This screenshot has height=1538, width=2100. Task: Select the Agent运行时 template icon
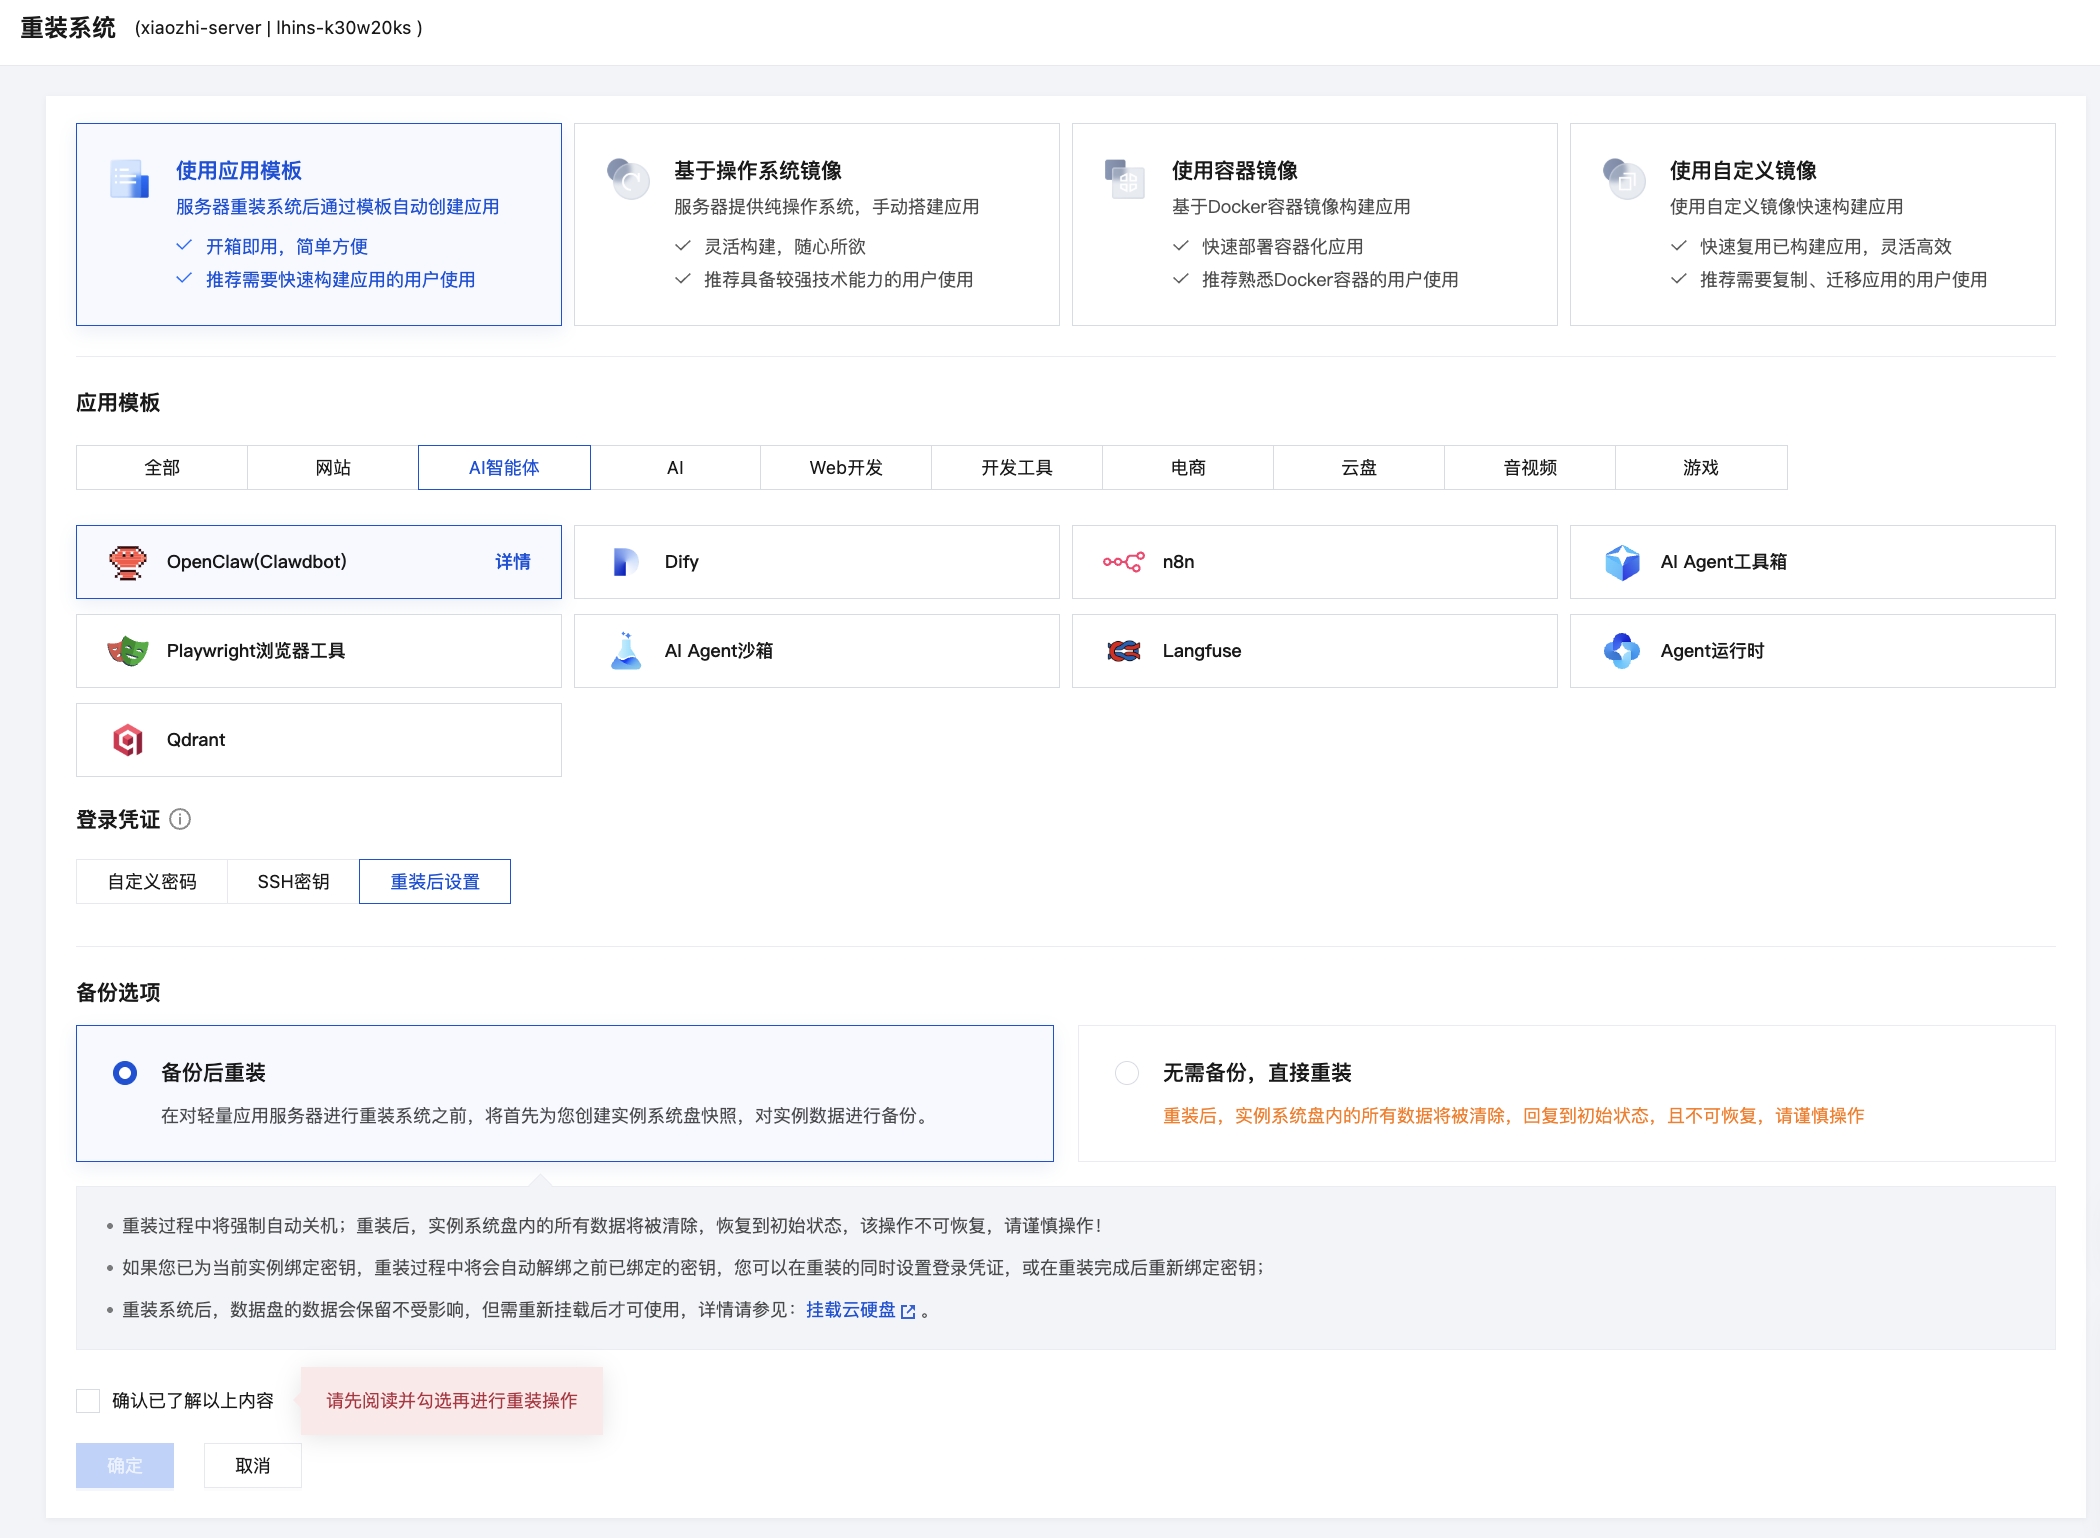(x=1622, y=650)
